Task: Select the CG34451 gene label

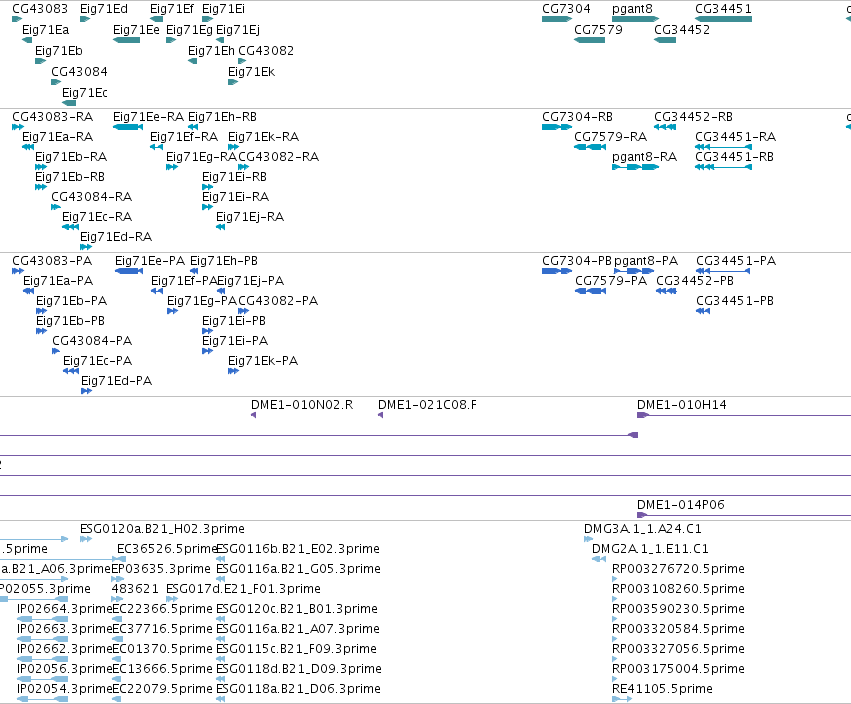Action: tap(723, 9)
